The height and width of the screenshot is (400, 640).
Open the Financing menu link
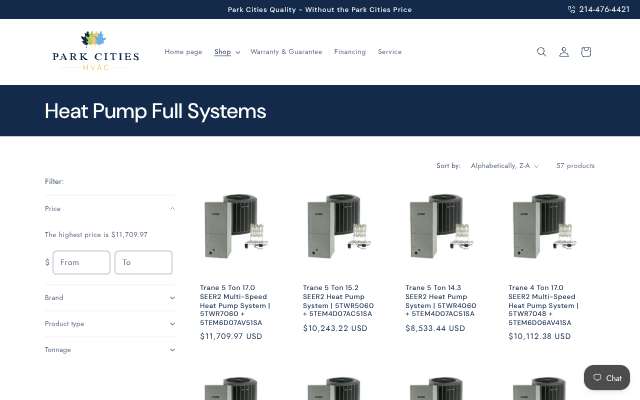350,52
